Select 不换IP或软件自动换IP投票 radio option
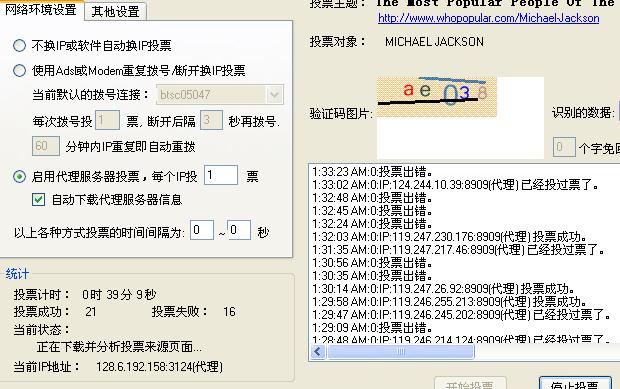Image resolution: width=620 pixels, height=389 pixels. pos(19,46)
